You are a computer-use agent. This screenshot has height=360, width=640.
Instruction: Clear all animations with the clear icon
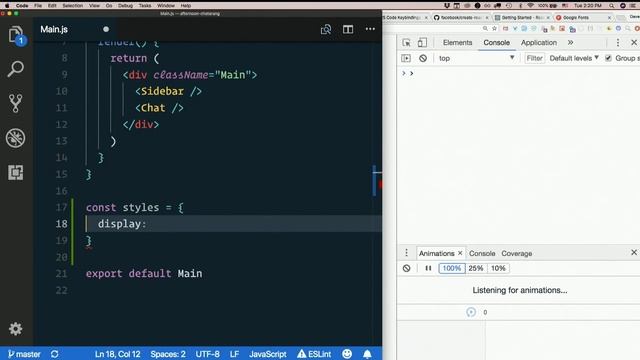click(x=406, y=268)
